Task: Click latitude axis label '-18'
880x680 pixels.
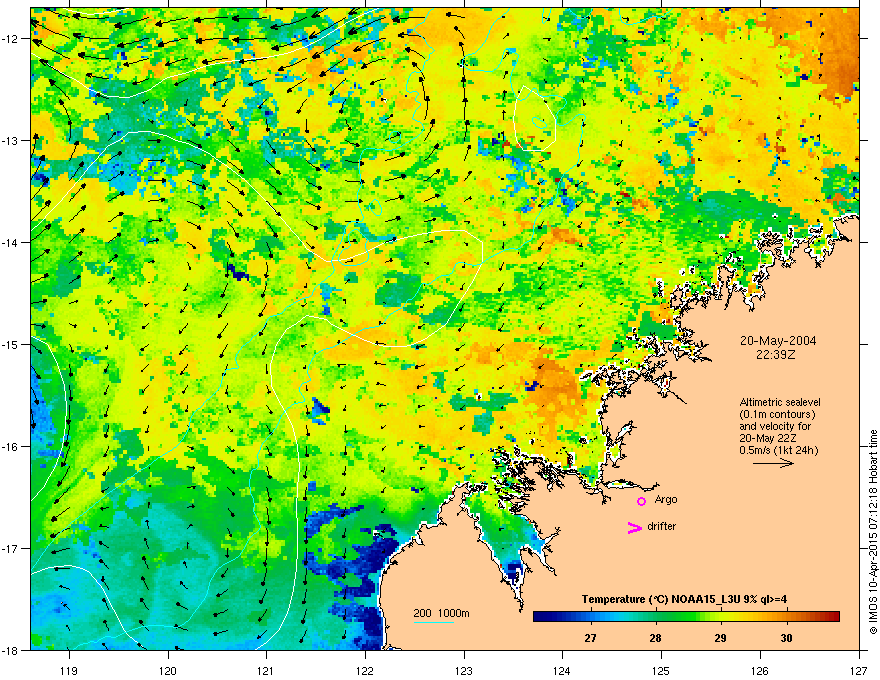Action: point(11,650)
